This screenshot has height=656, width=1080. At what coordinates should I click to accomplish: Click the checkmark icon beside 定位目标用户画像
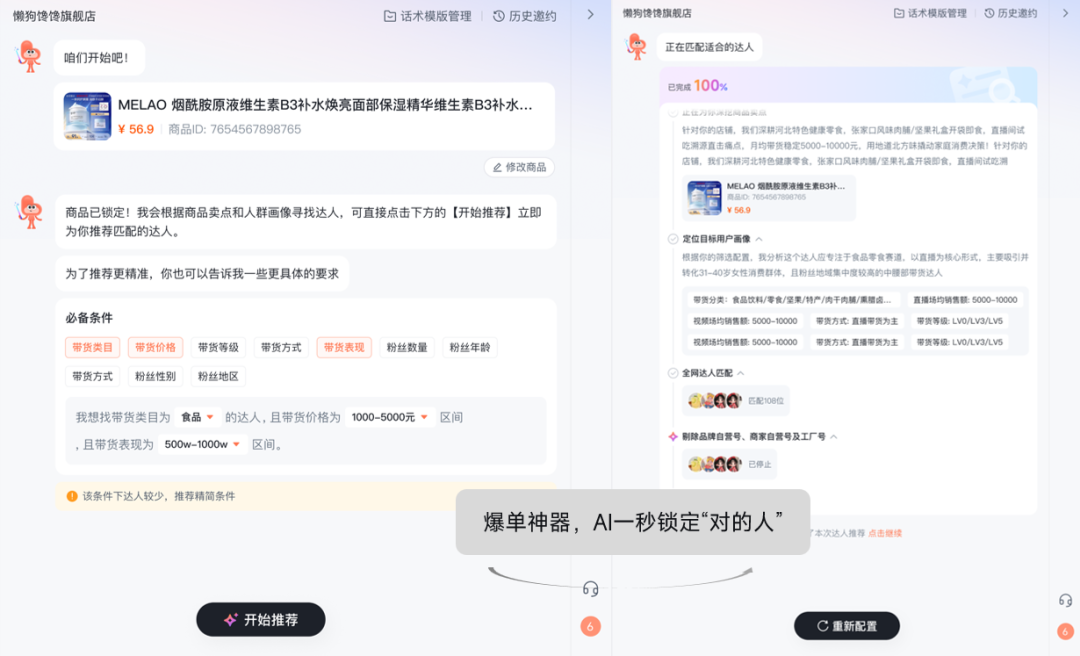(x=673, y=239)
